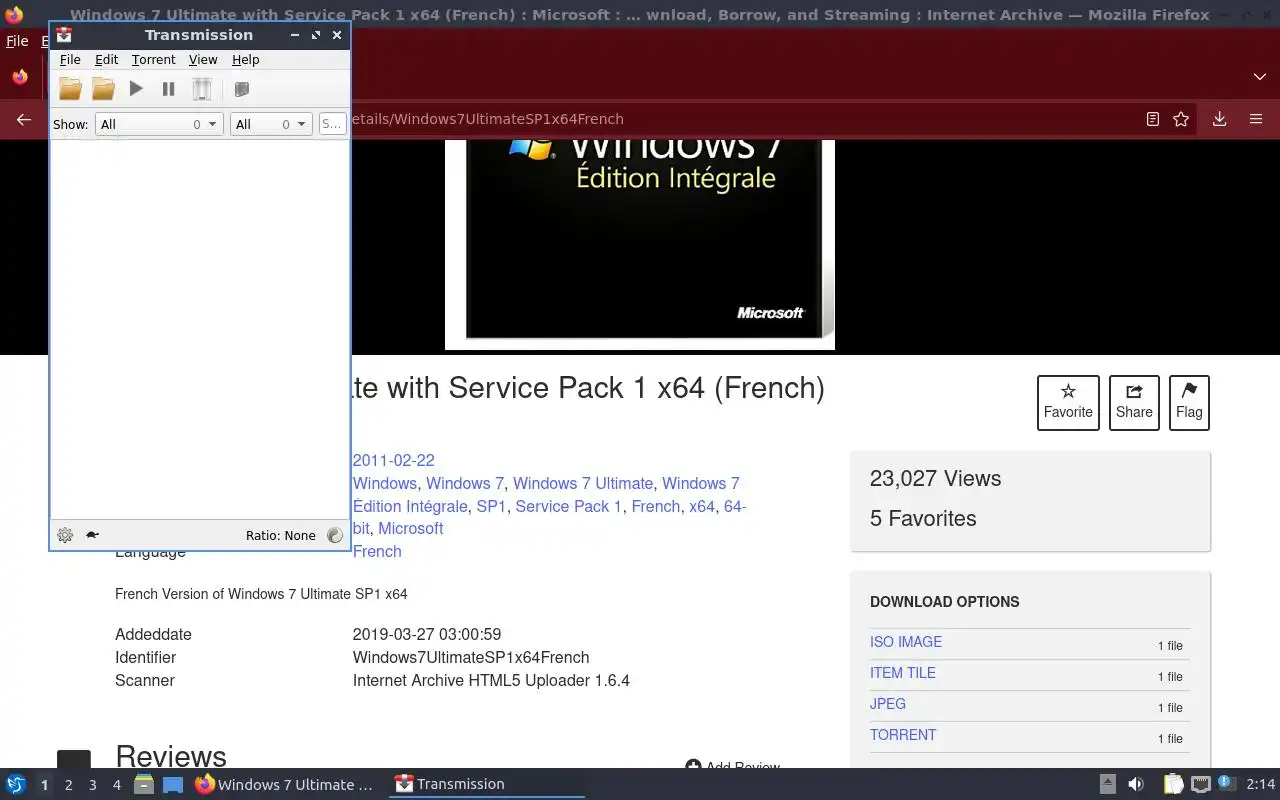This screenshot has width=1280, height=800.
Task: Open the TORRENT download link
Action: 903,735
